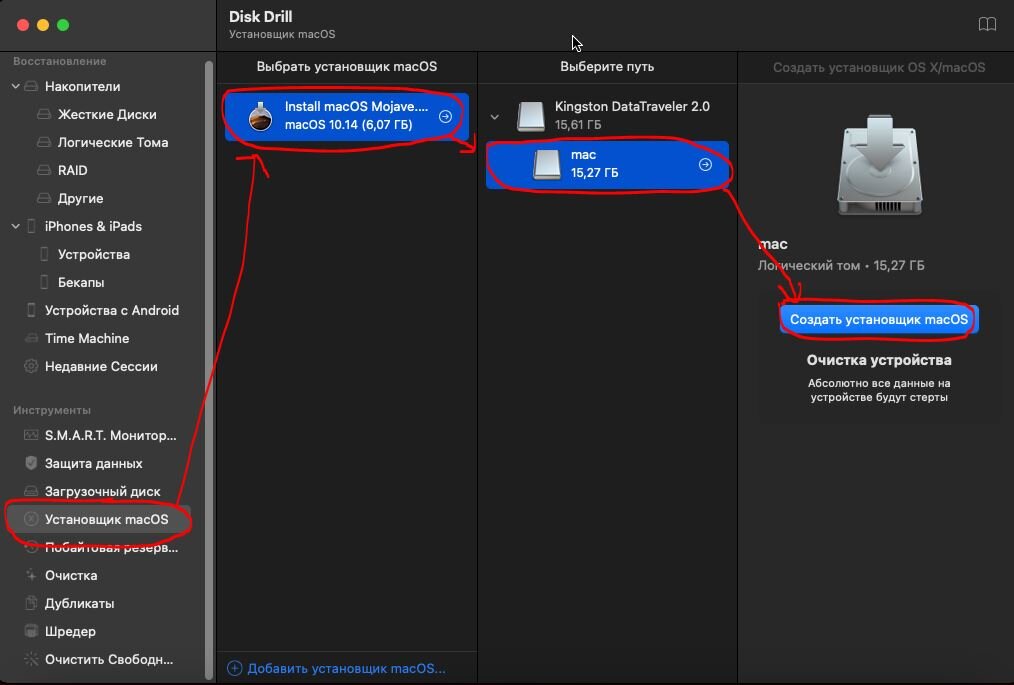
Task: Click the plus icon for adding installer
Action: 234,668
